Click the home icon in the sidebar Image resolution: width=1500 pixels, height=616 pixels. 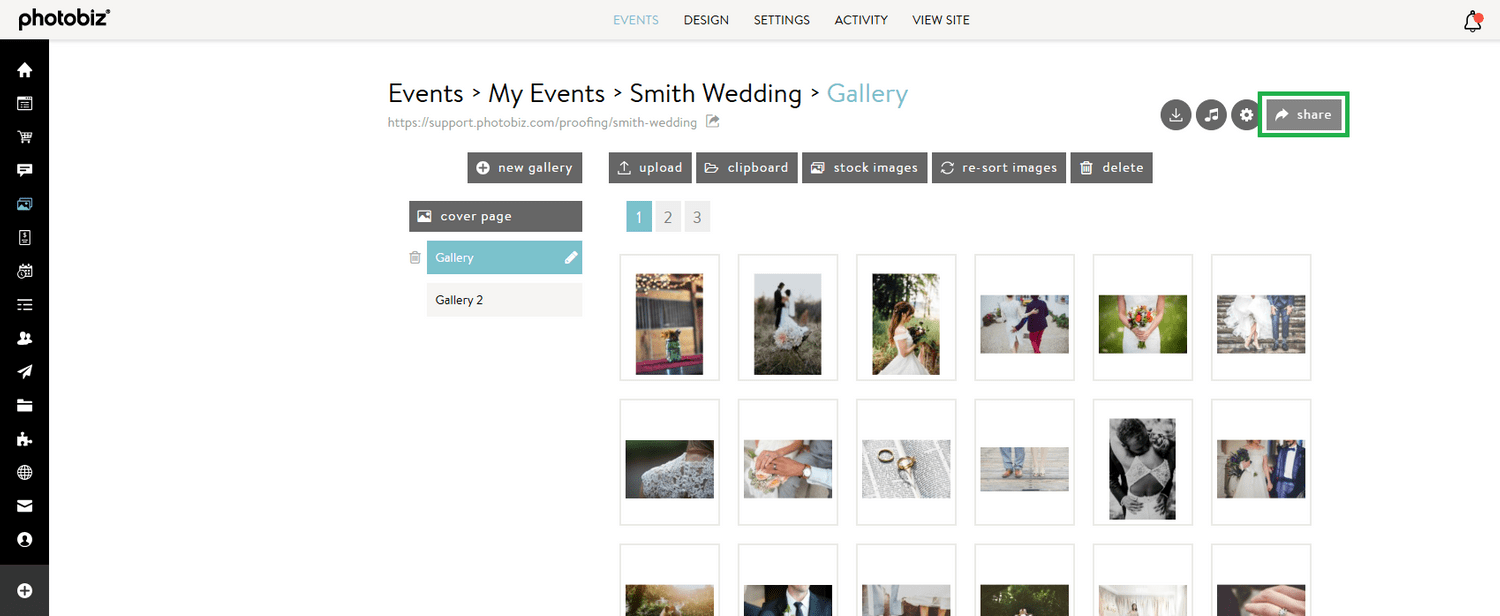pyautogui.click(x=23, y=69)
